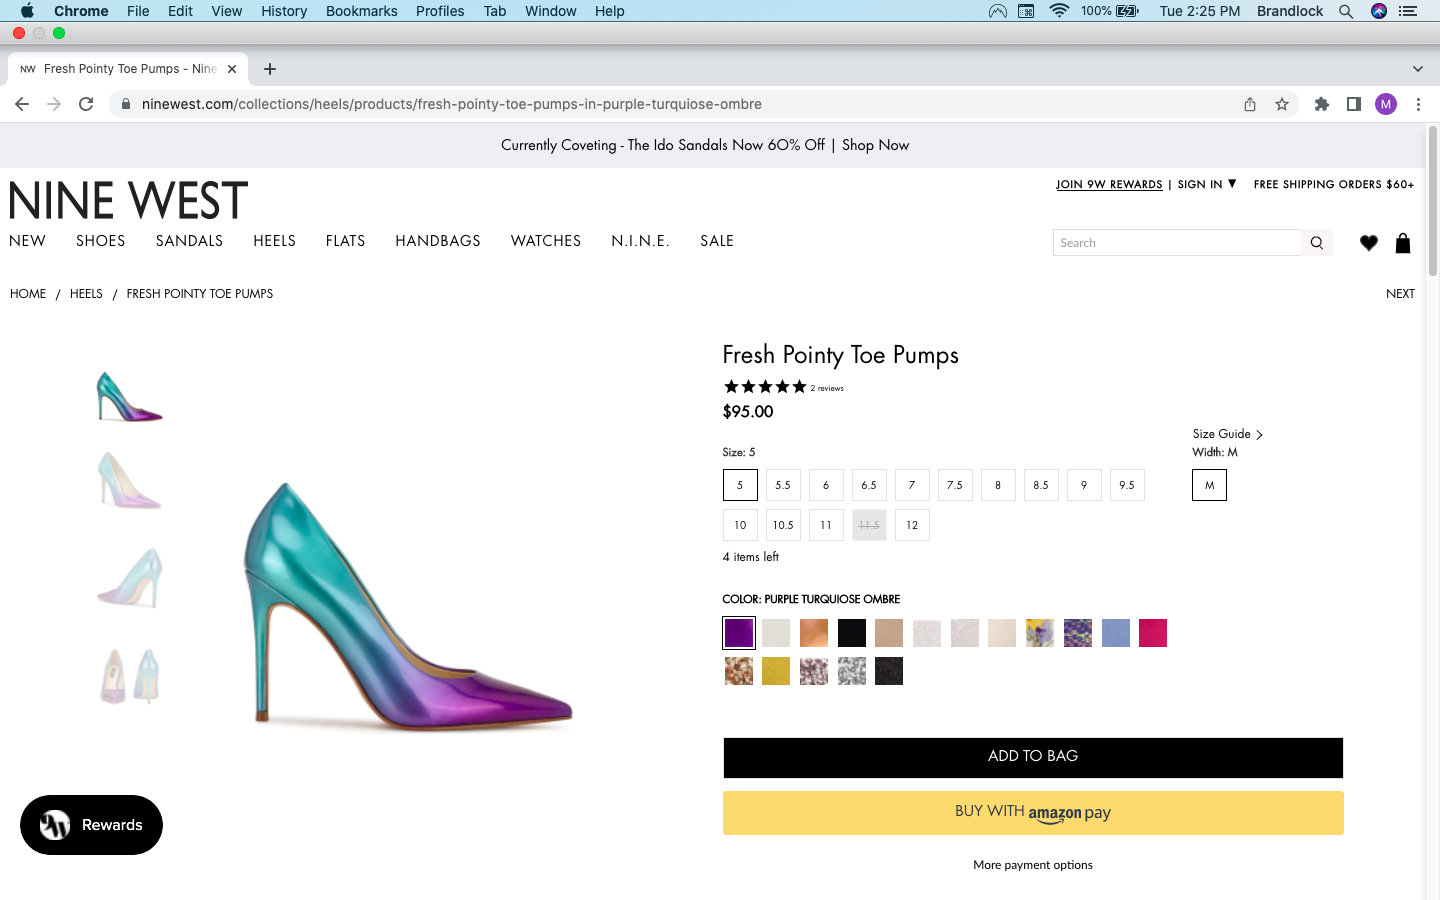Open the History menu
Screen dimensions: 1440x900
(284, 11)
